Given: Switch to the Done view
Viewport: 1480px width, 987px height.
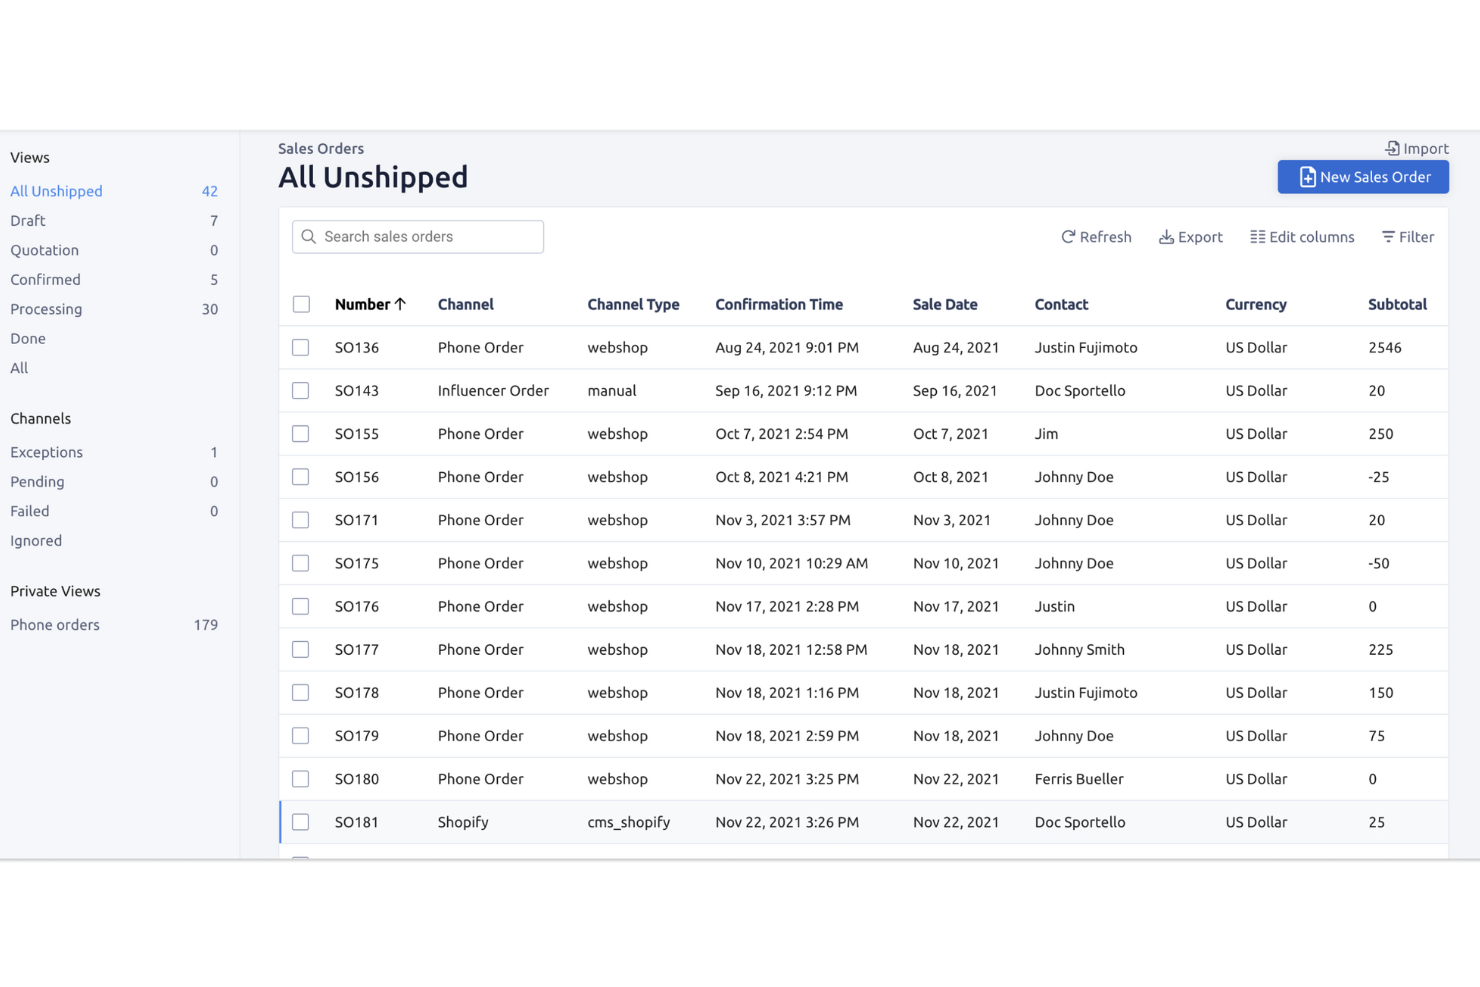Looking at the screenshot, I should pyautogui.click(x=27, y=338).
